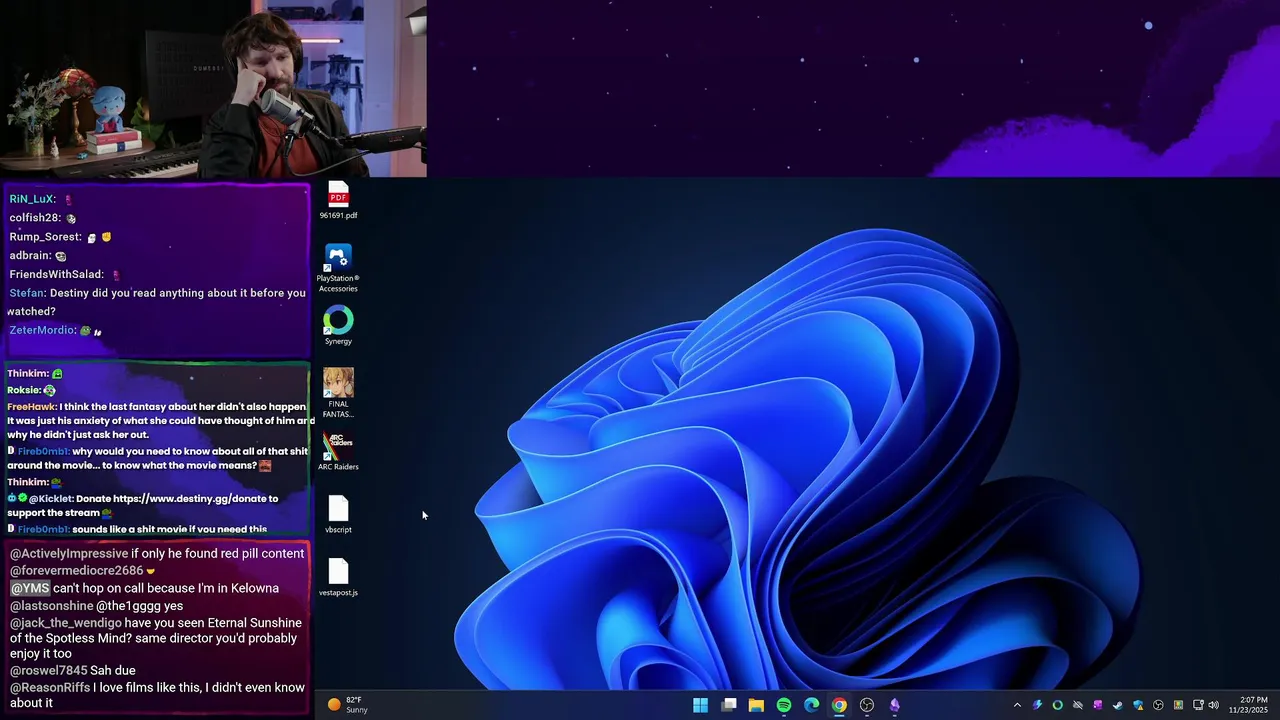Select the 961691.pdf file on the desktop
Screen dimensions: 1280x720
[x=338, y=201]
